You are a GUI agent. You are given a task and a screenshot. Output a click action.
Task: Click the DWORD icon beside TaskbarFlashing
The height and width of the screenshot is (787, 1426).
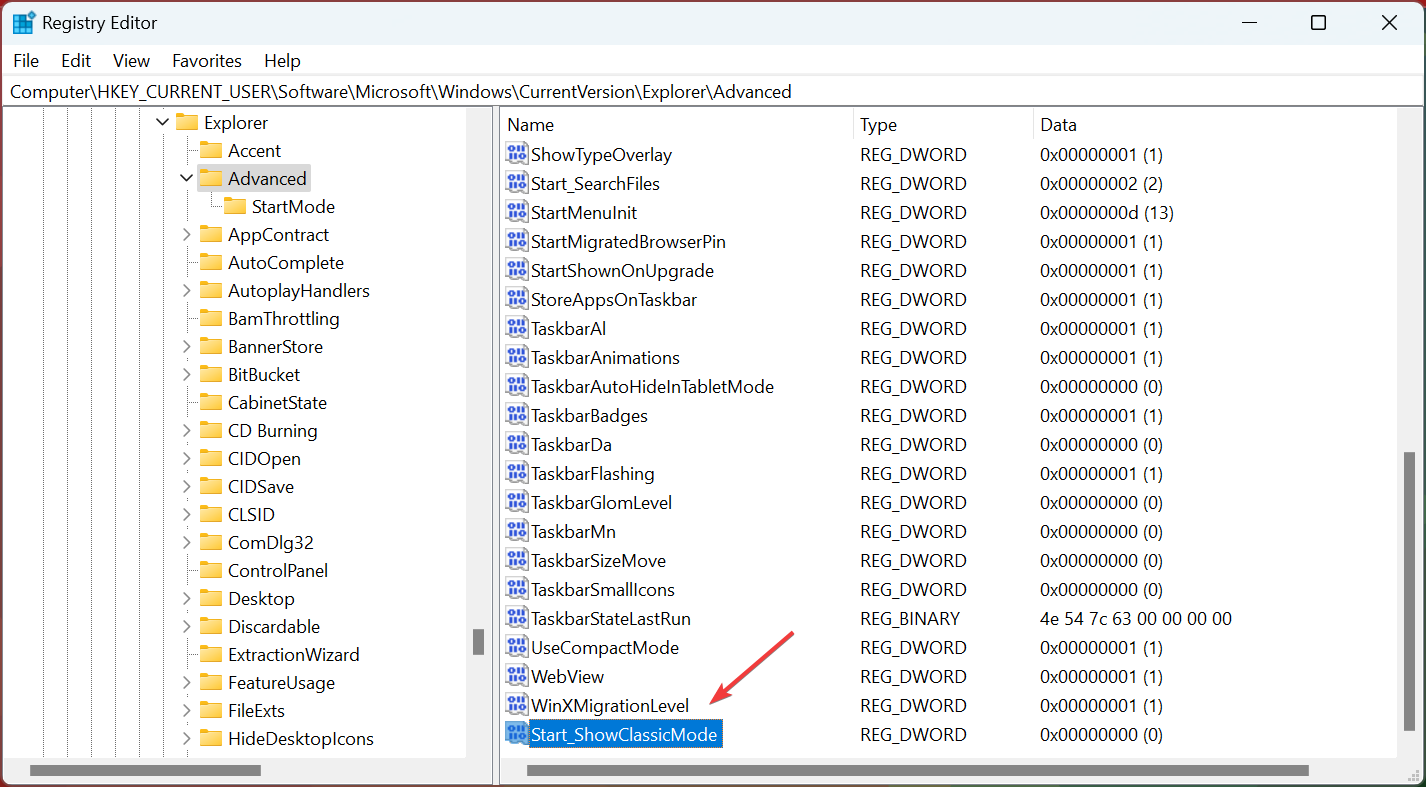[516, 473]
